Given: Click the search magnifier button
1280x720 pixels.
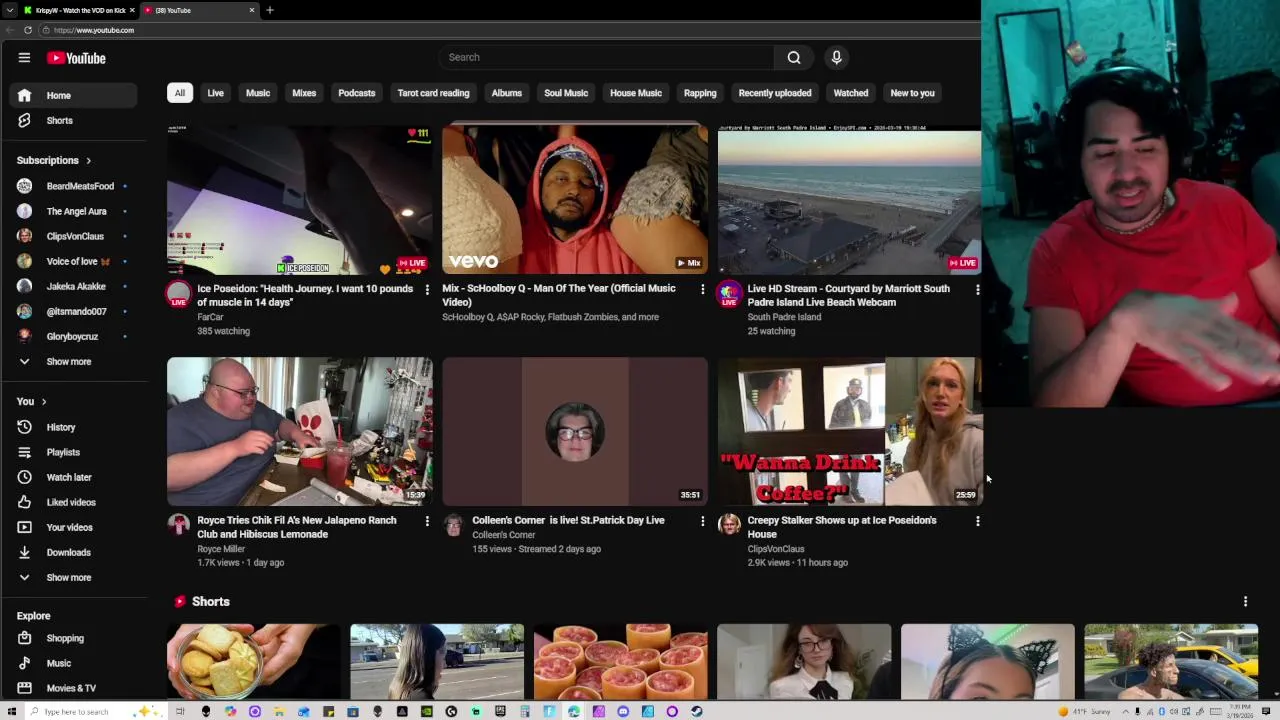Looking at the screenshot, I should tap(794, 57).
